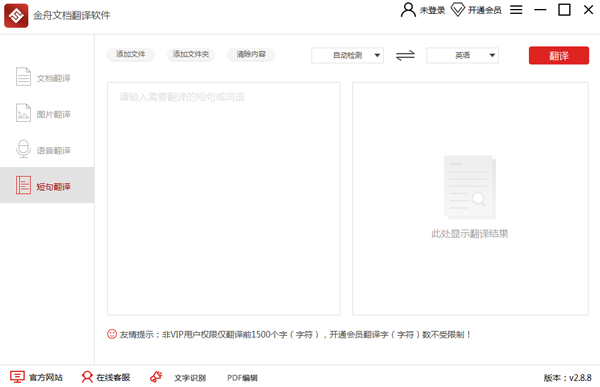Click the 版本：v2.8.8 version text
600x387 pixels.
point(567,378)
